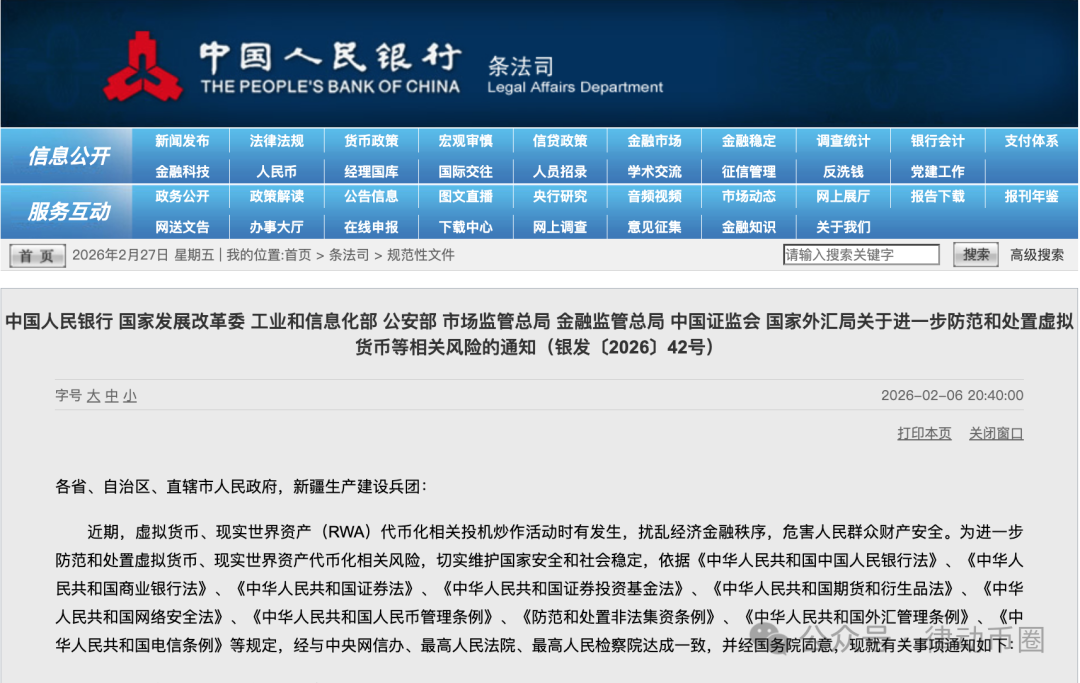Select 货币政策 in the navigation bar
The image size is (1080, 683).
[x=371, y=141]
